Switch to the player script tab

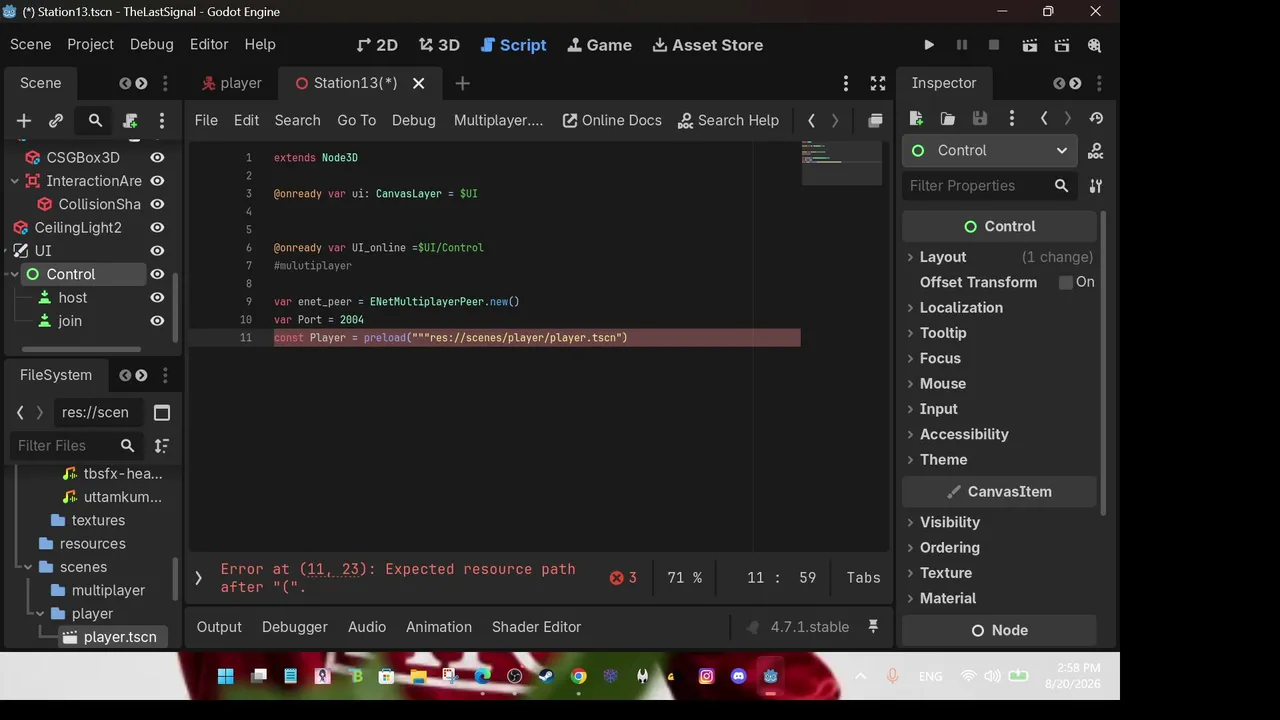point(231,83)
